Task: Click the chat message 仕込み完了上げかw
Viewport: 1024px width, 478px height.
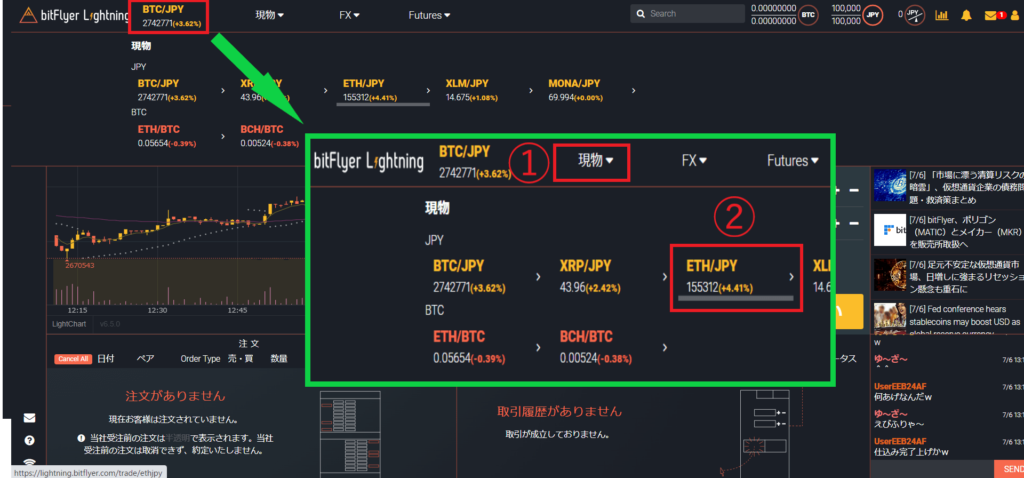Action: pos(911,452)
